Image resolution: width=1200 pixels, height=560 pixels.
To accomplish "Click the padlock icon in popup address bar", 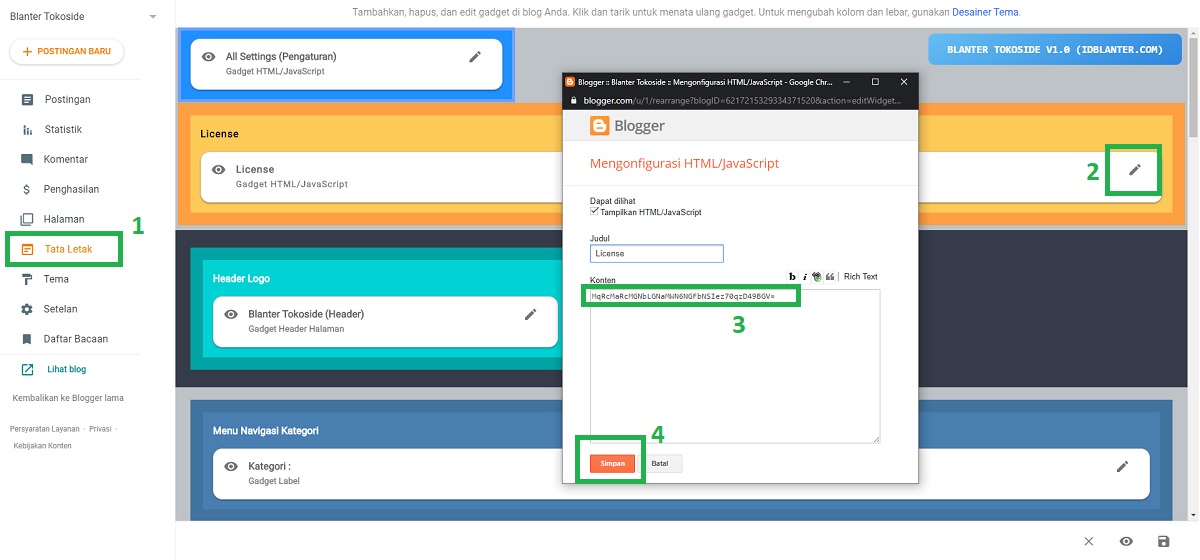I will [x=574, y=101].
